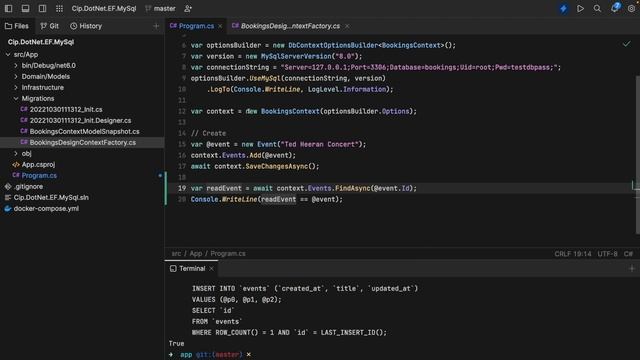Open App.csproj file
The image size is (640, 360).
click(x=38, y=164)
